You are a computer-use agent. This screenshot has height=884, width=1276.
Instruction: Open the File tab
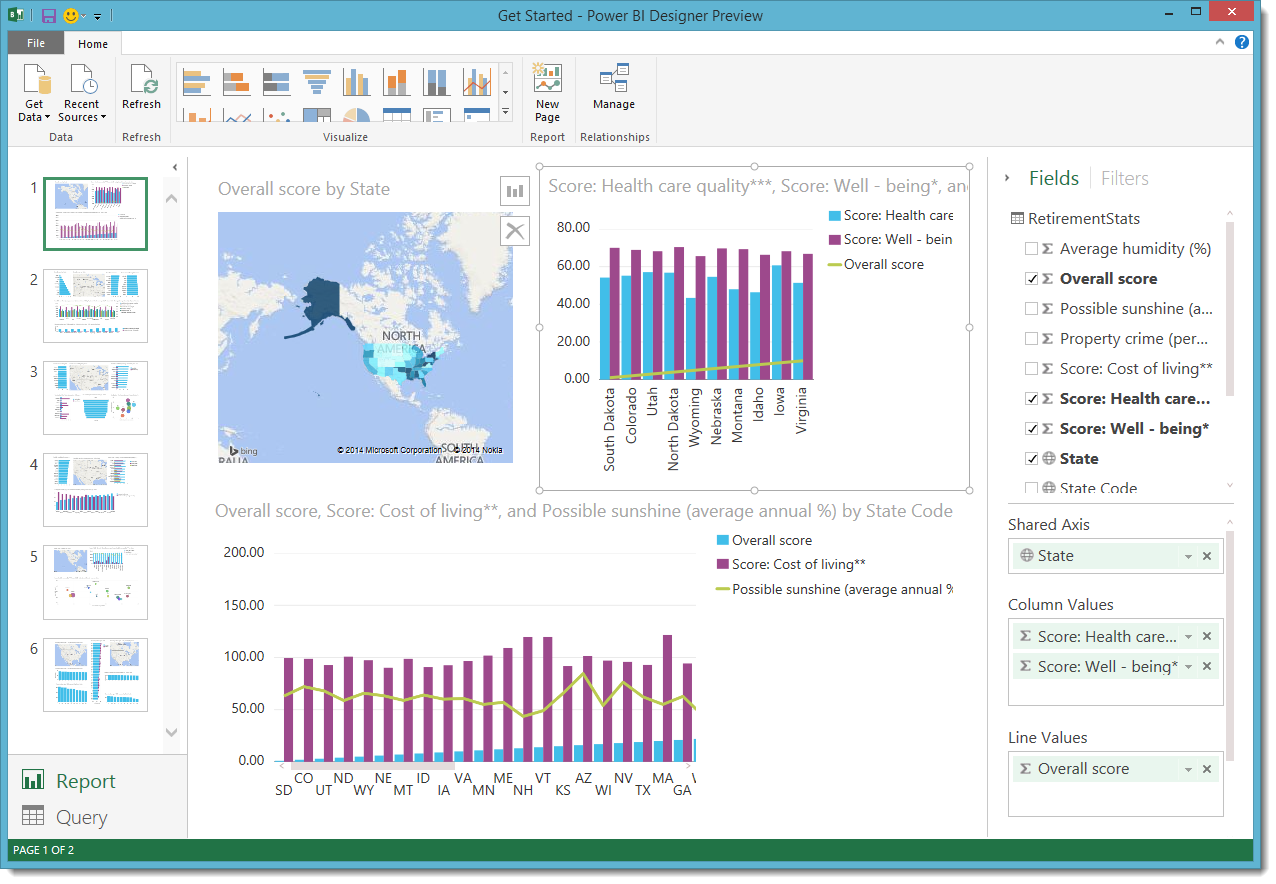pos(36,43)
